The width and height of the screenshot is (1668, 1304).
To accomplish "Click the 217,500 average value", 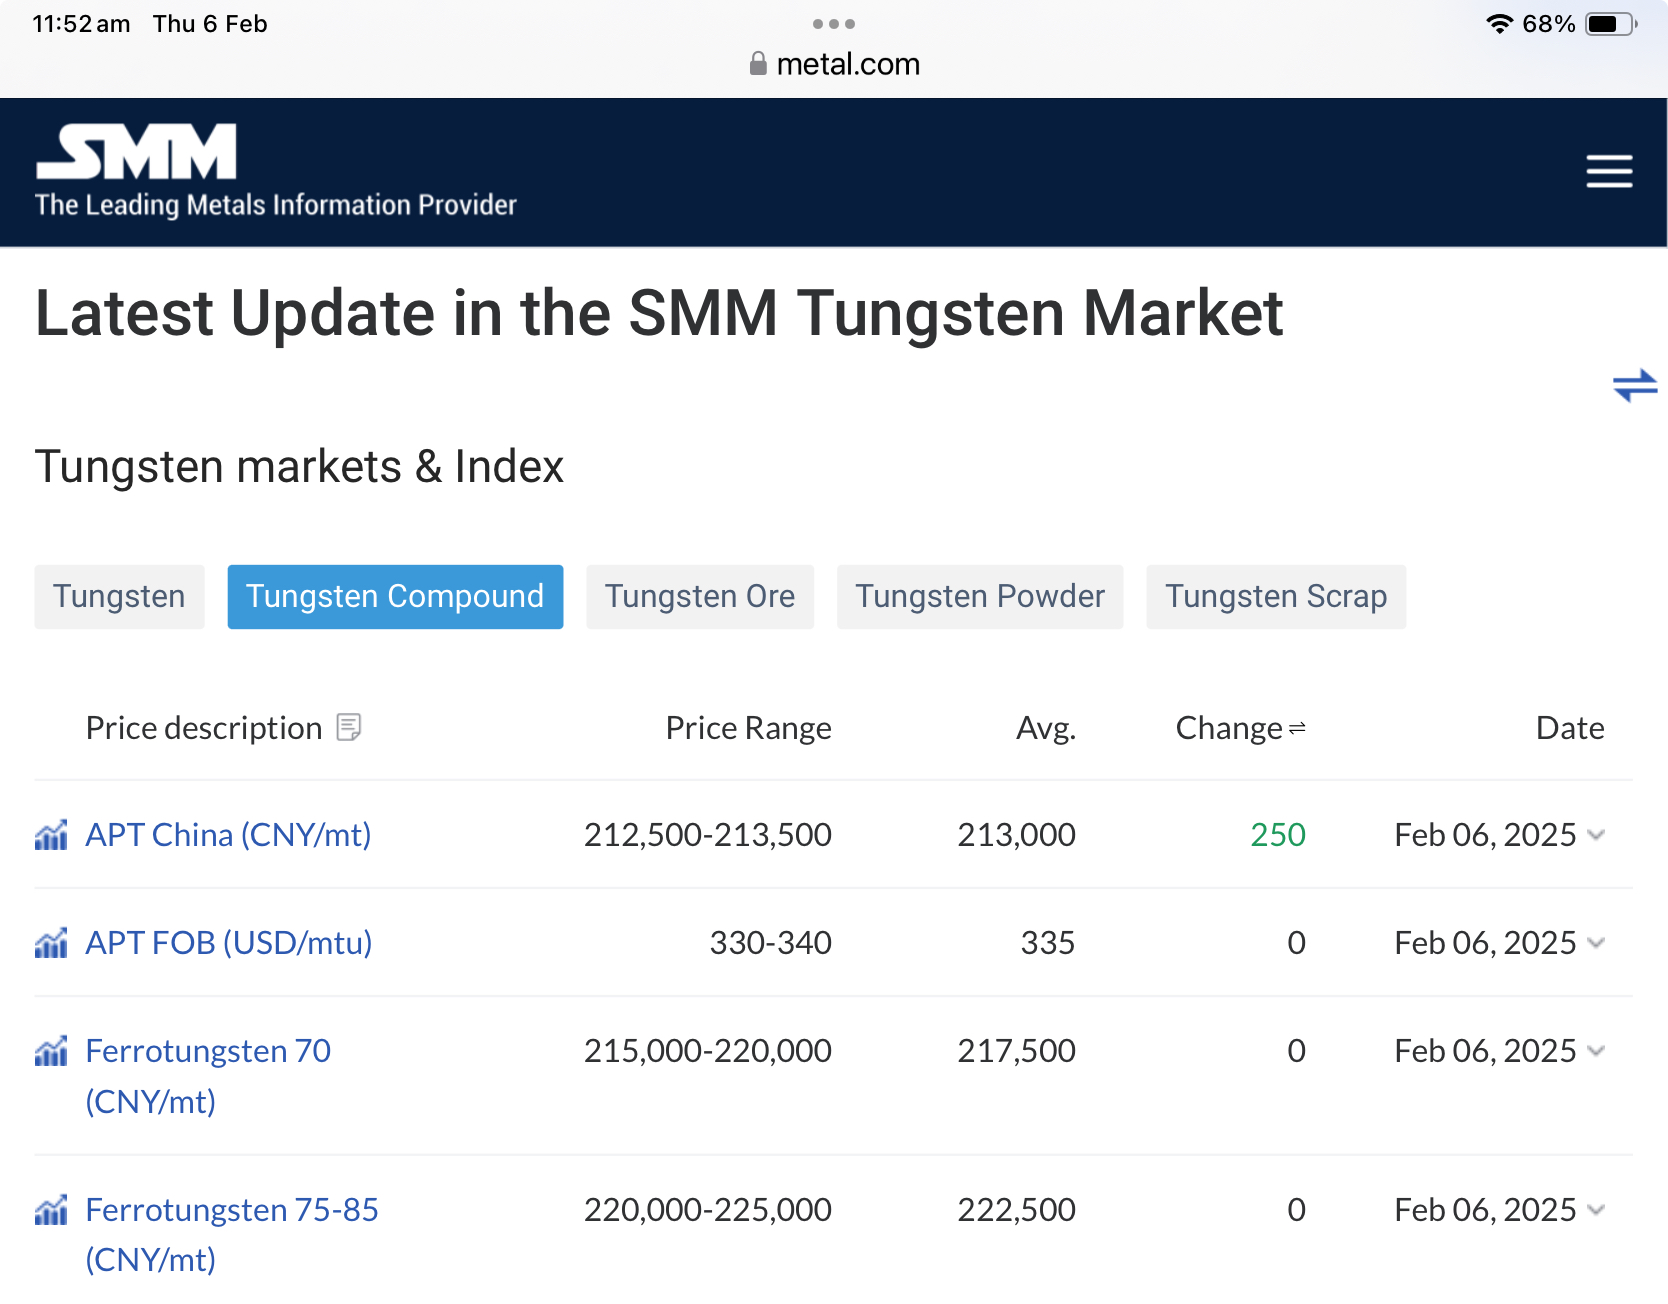I will [1017, 1051].
